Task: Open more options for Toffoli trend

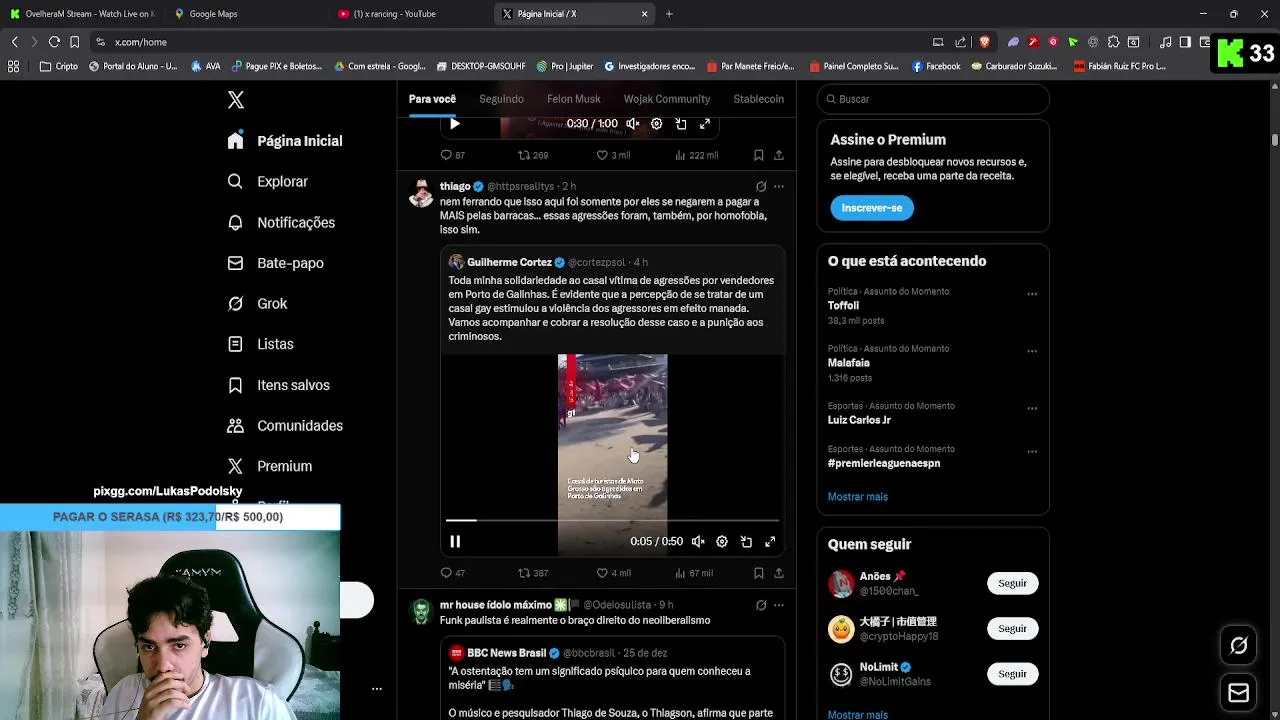Action: 1032,294
